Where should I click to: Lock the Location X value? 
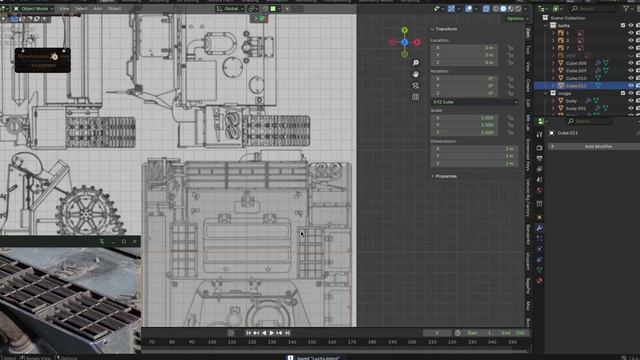(x=510, y=48)
